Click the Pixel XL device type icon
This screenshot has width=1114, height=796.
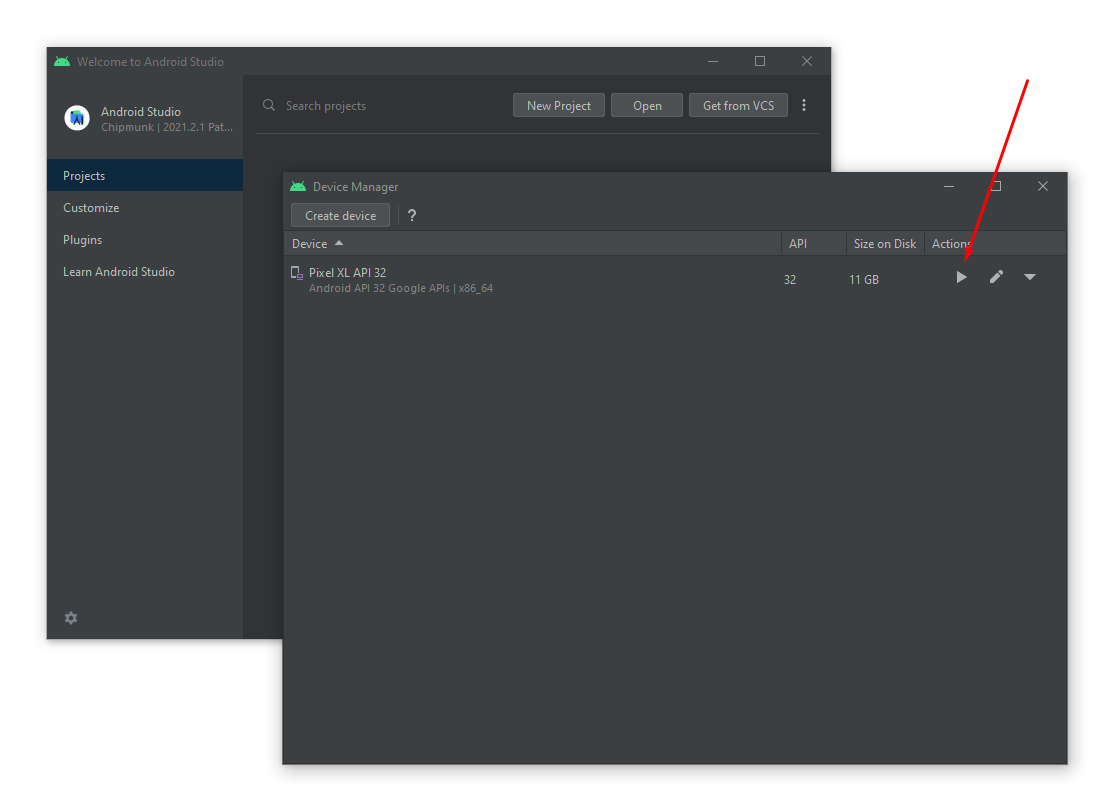pyautogui.click(x=297, y=273)
